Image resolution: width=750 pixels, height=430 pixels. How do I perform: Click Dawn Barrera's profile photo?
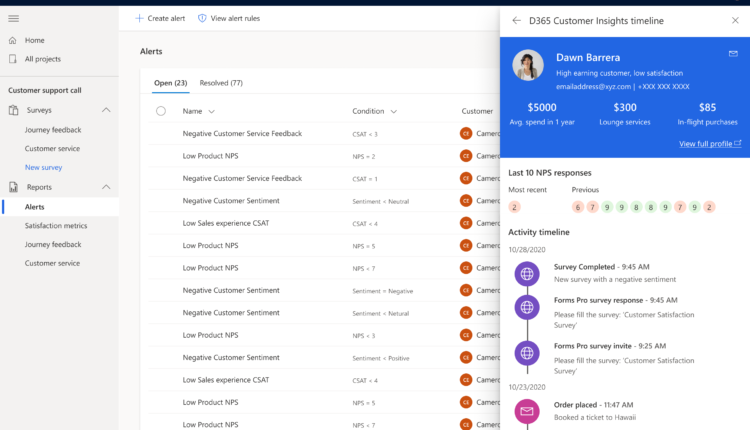pos(527,65)
